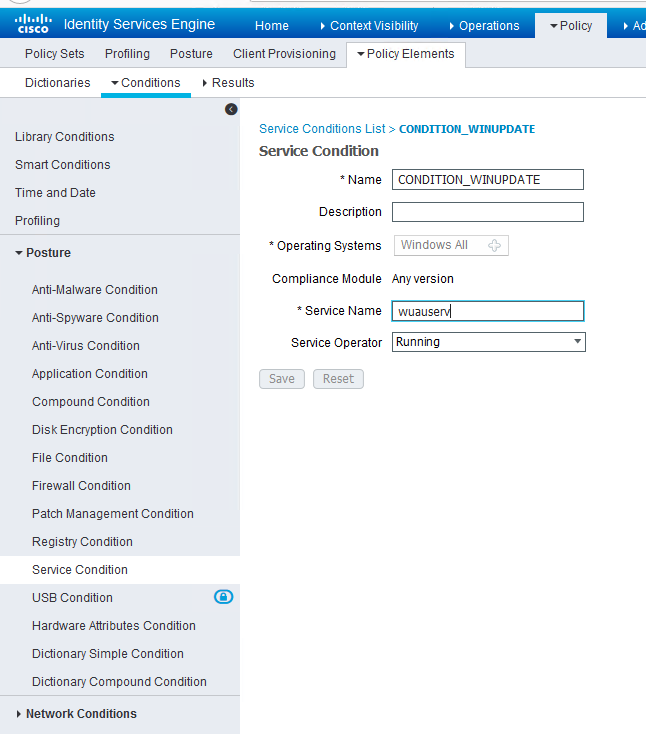The height and width of the screenshot is (734, 646).
Task: Click Identity Services Engine title
Action: tap(139, 24)
